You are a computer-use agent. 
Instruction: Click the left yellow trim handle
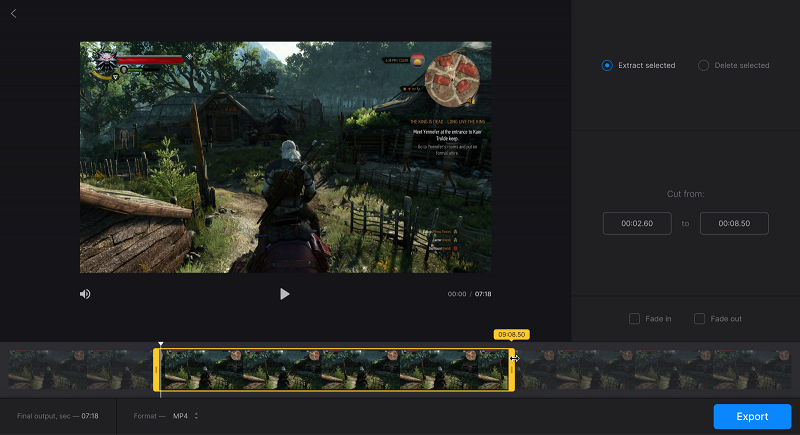pyautogui.click(x=156, y=370)
